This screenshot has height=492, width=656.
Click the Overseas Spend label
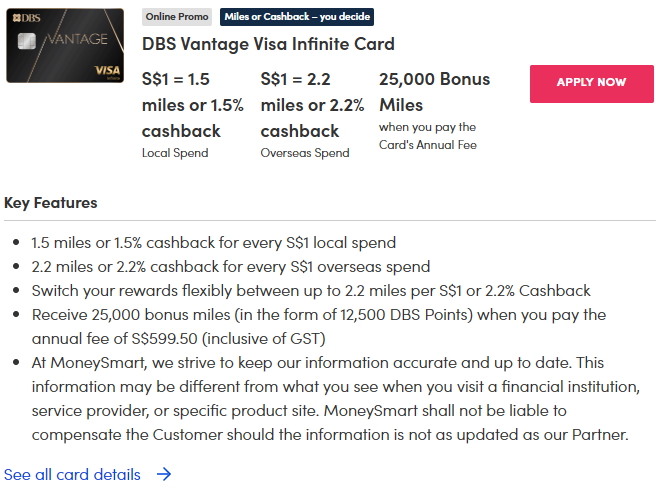pyautogui.click(x=304, y=152)
